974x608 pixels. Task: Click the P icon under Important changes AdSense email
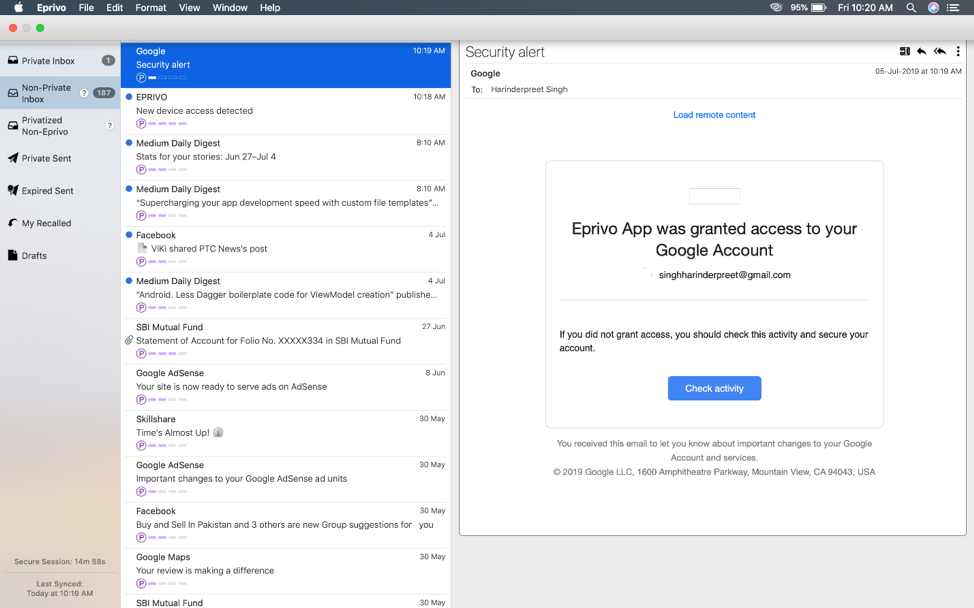tap(142, 491)
